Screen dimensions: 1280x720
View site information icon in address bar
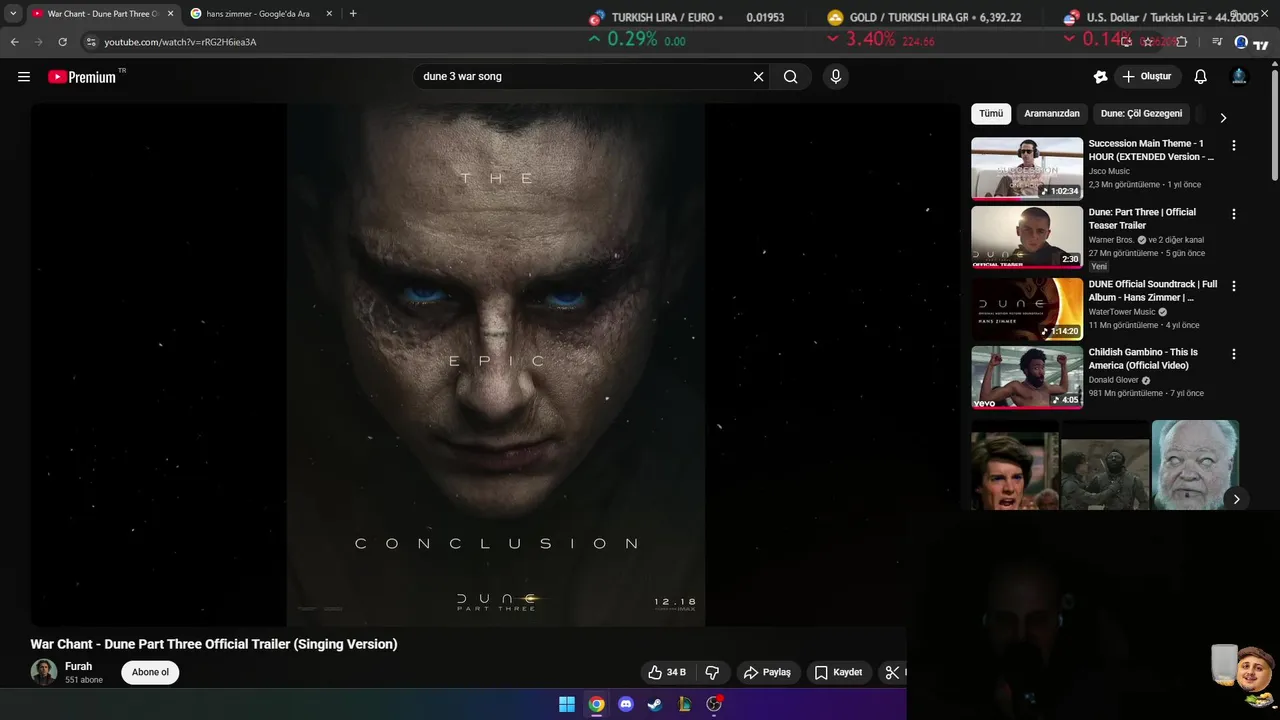pyautogui.click(x=91, y=42)
